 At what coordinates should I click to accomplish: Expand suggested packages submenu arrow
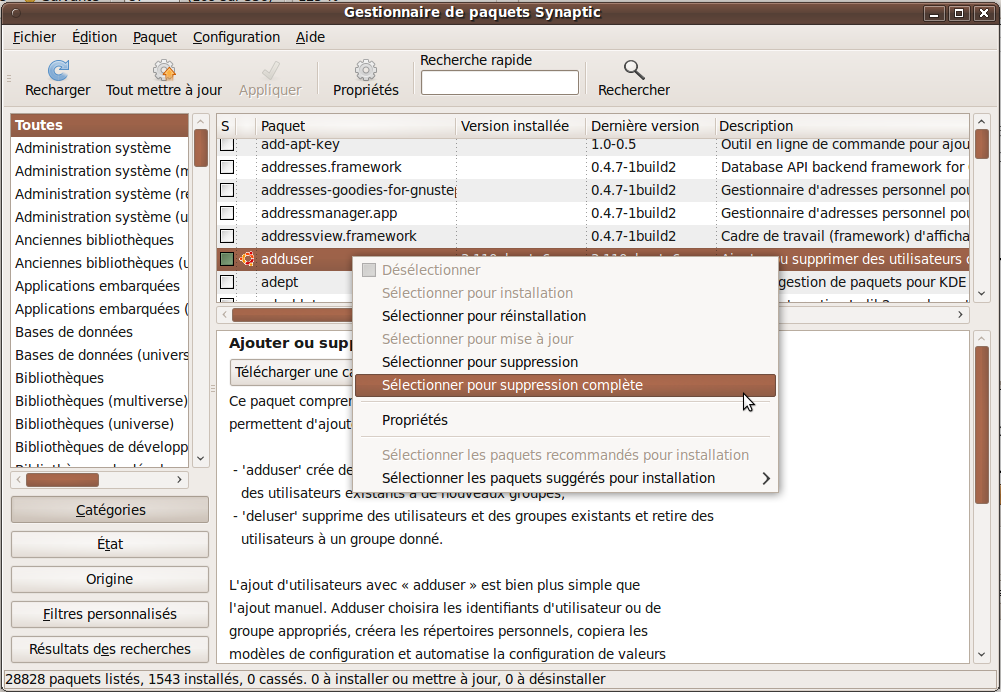pos(766,478)
